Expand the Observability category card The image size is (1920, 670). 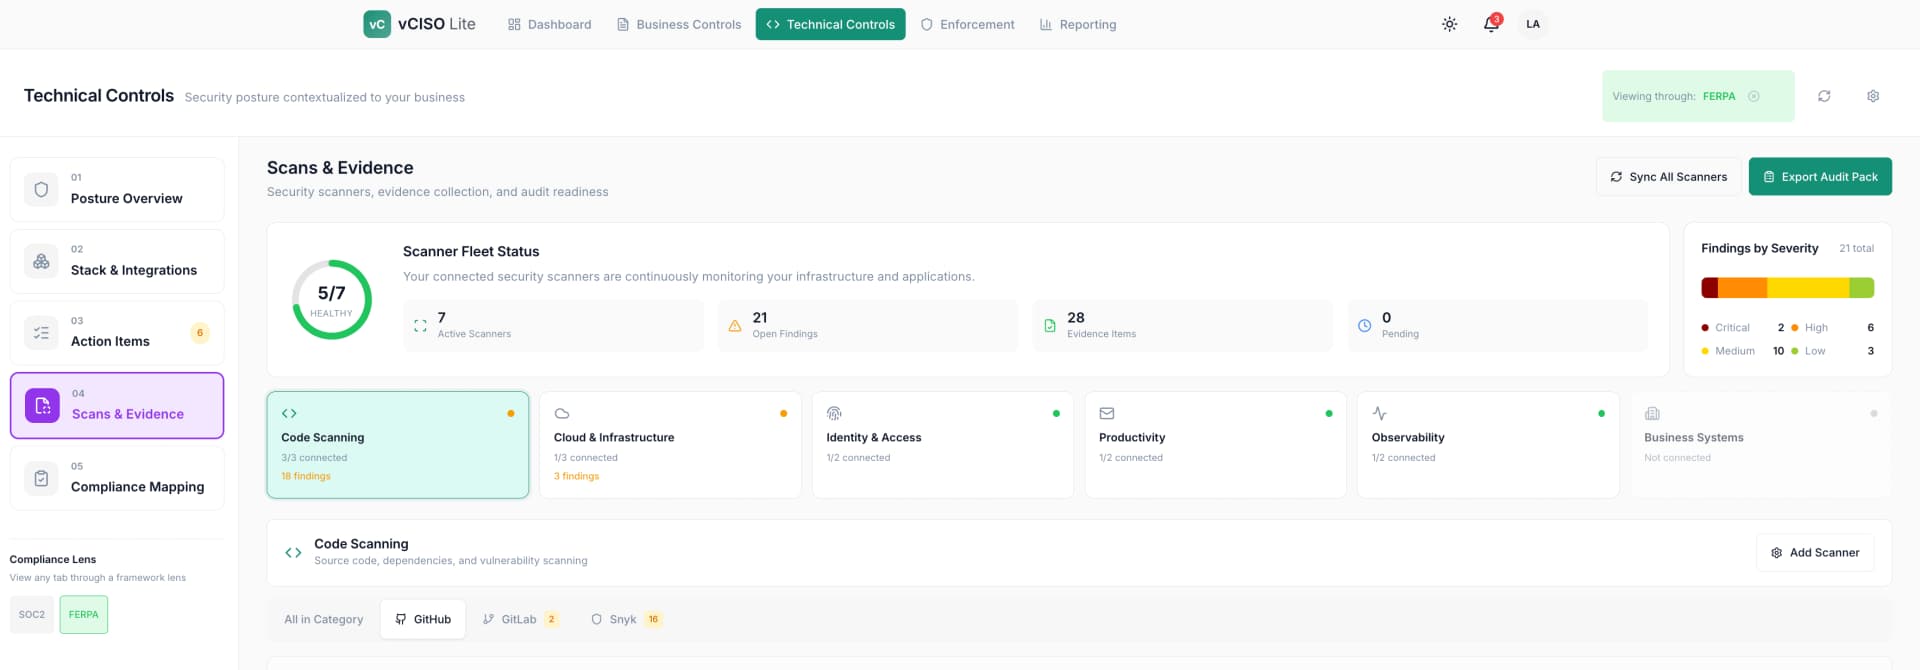point(1487,444)
